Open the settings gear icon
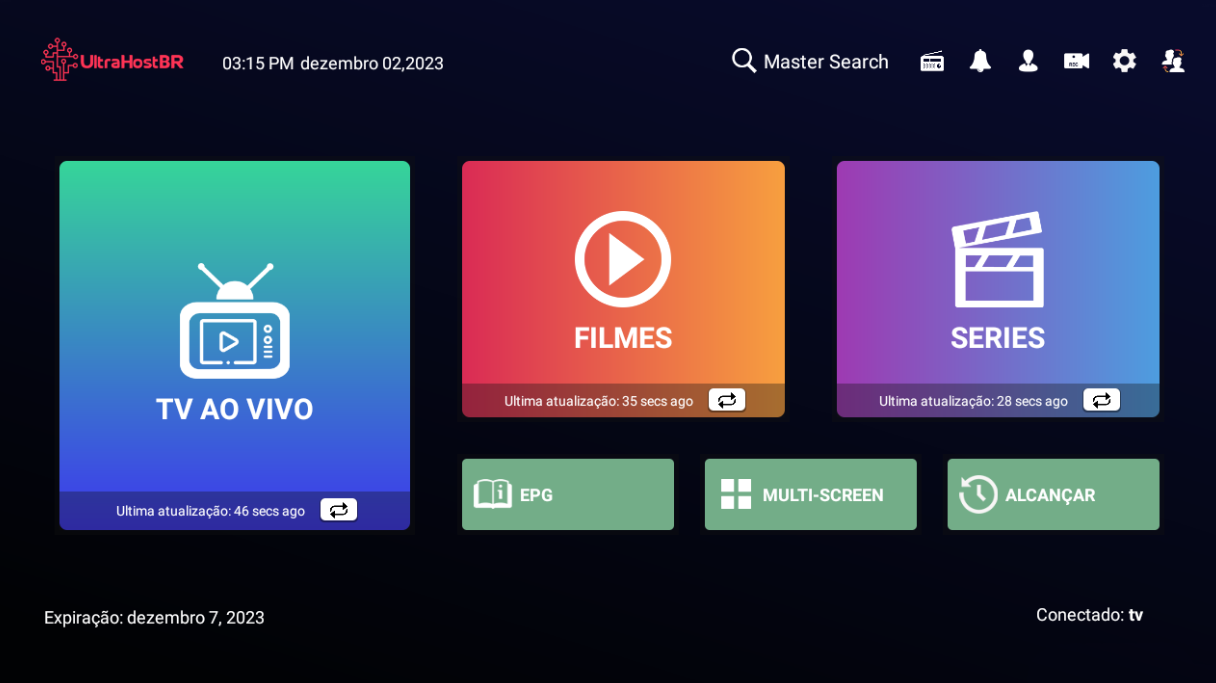 (x=1125, y=61)
